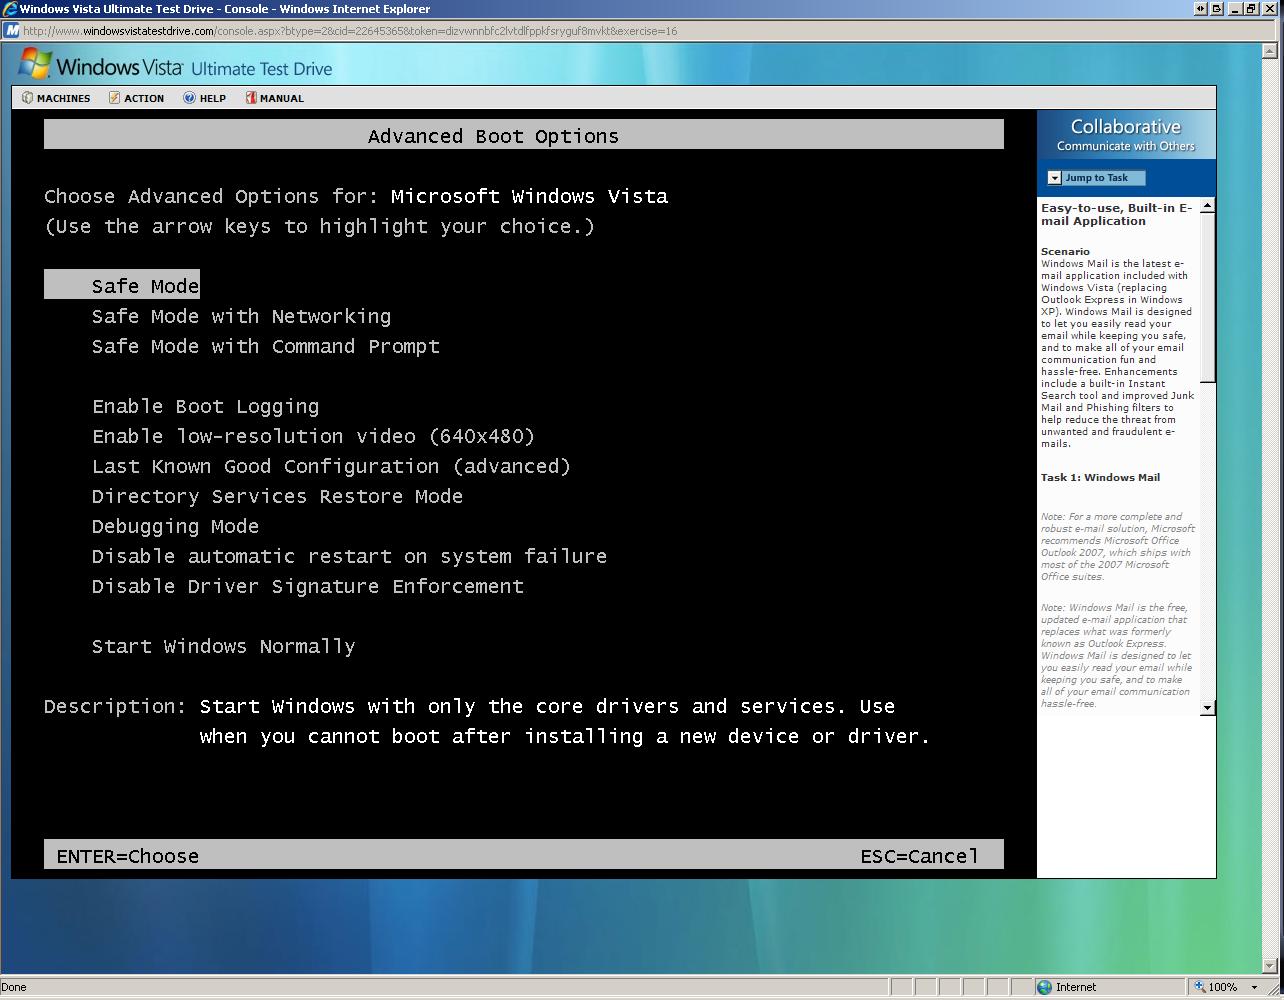Image resolution: width=1284 pixels, height=1000 pixels.
Task: Open the zoom level dropdown arrow
Action: 1254,987
